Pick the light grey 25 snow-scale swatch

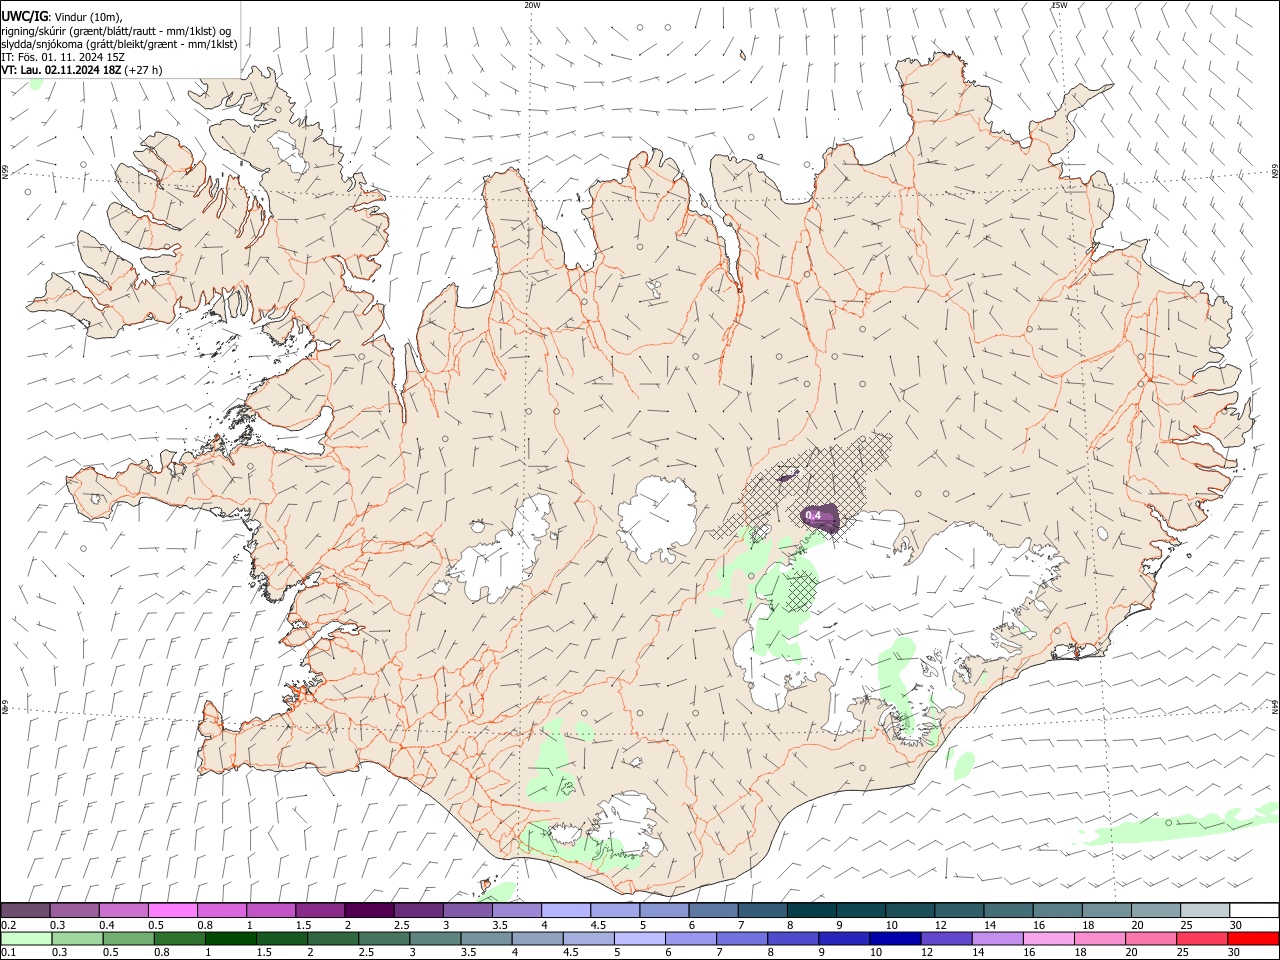tap(1206, 910)
